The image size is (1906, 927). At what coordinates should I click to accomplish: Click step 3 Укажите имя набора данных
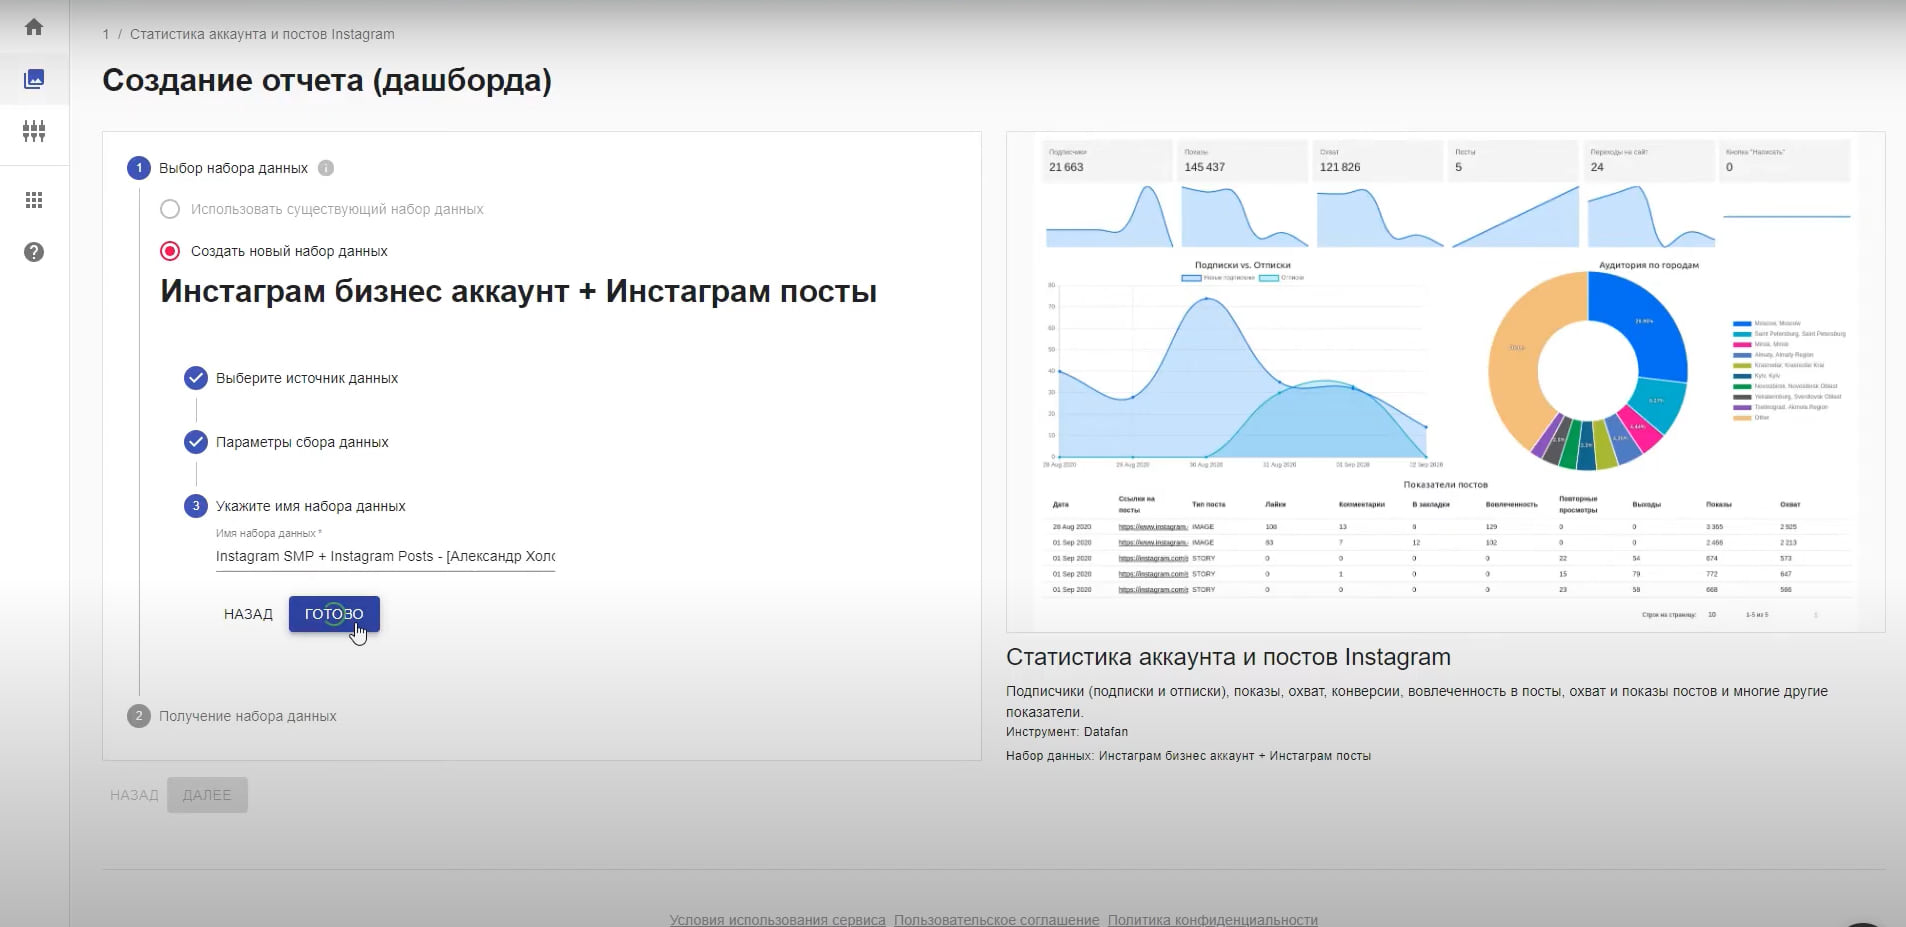click(295, 506)
